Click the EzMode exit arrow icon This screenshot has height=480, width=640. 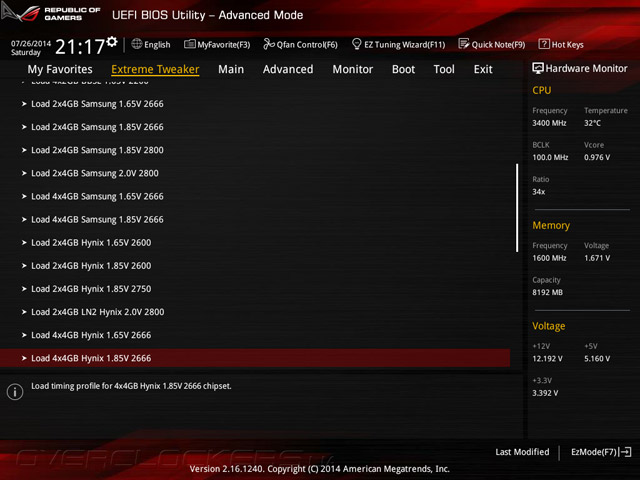coord(626,452)
